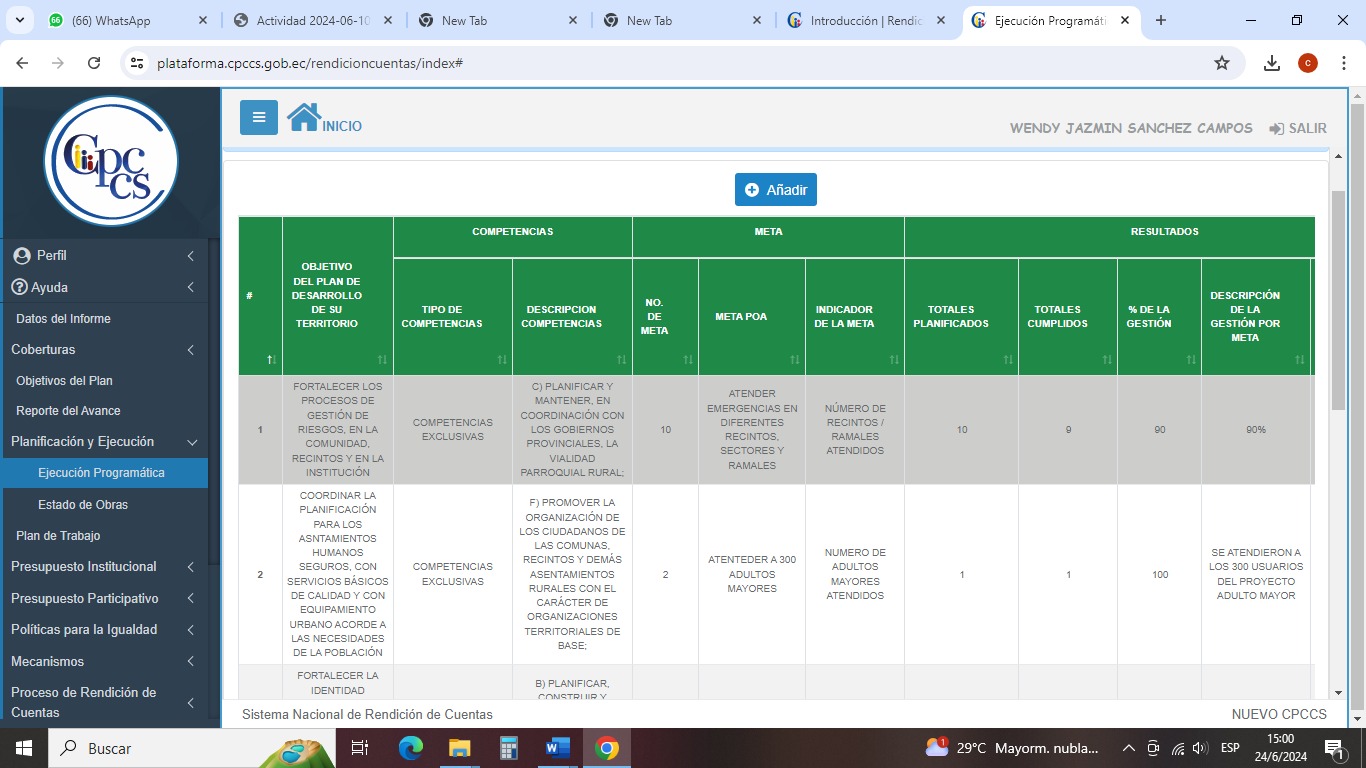Open Estado de Obras in sidebar
The height and width of the screenshot is (768, 1366).
[83, 504]
